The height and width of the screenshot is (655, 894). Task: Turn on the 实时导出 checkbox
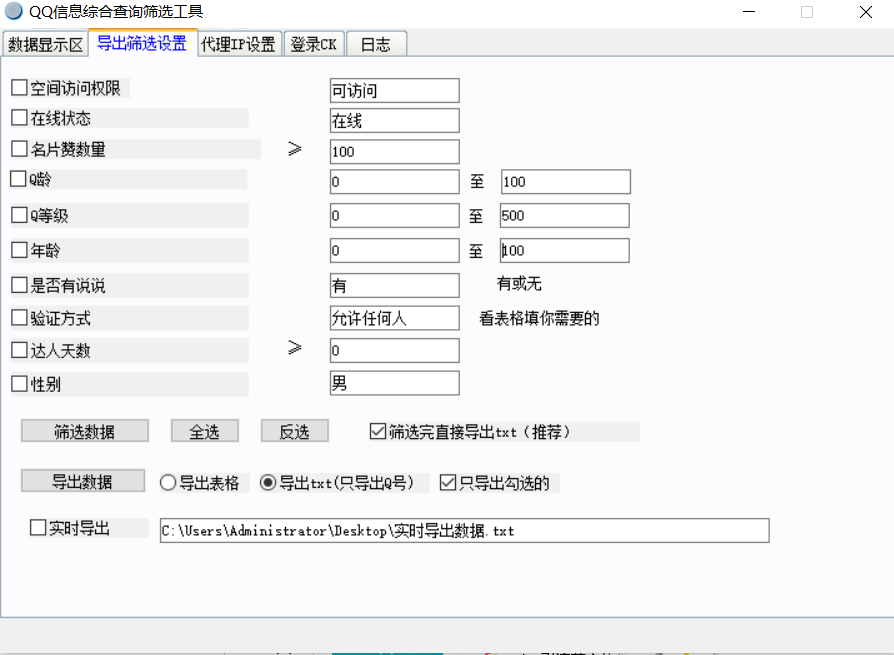pos(38,529)
